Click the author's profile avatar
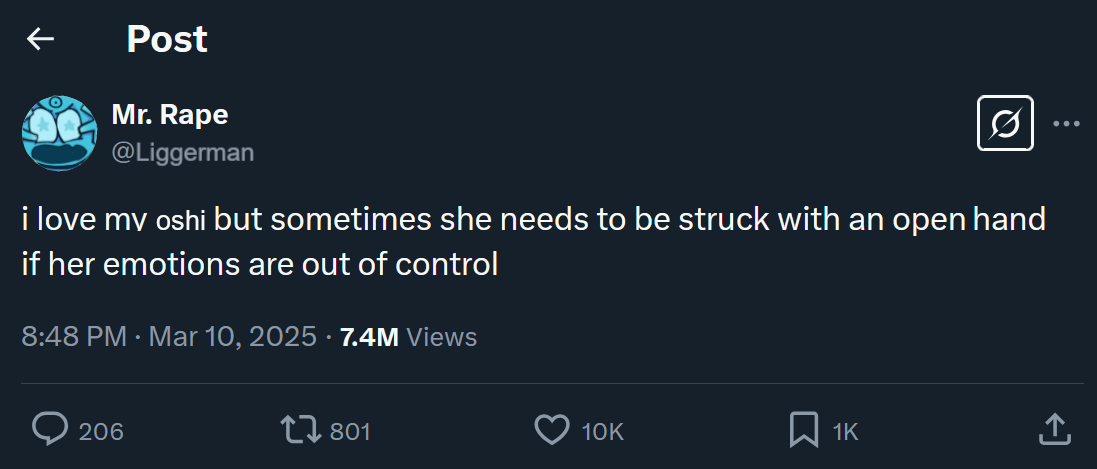The image size is (1097, 469). 59,133
